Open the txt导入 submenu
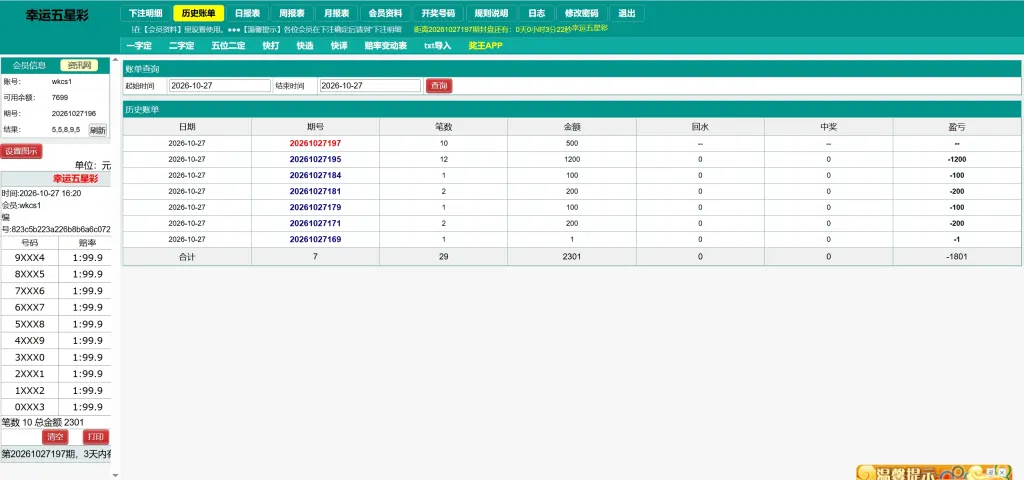The width and height of the screenshot is (1024, 480). coord(438,46)
